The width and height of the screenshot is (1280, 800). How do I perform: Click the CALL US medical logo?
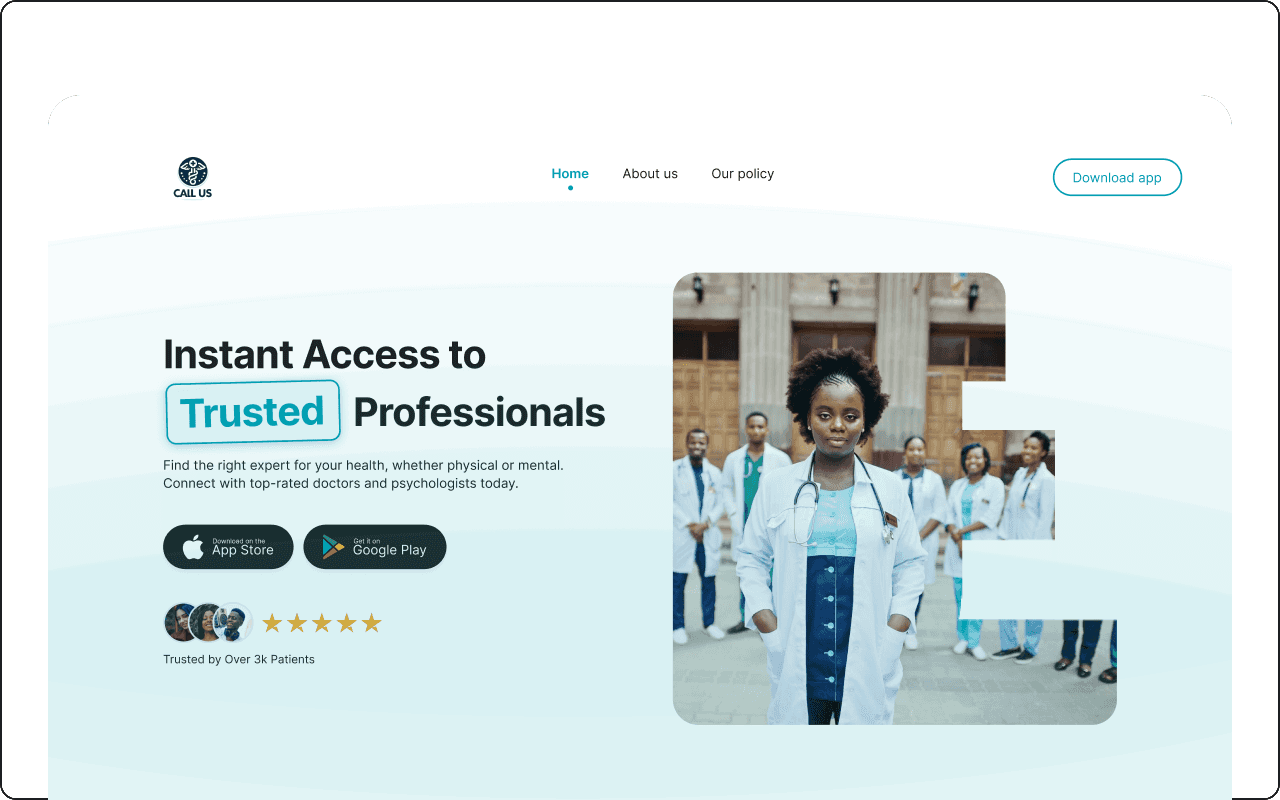coord(192,178)
